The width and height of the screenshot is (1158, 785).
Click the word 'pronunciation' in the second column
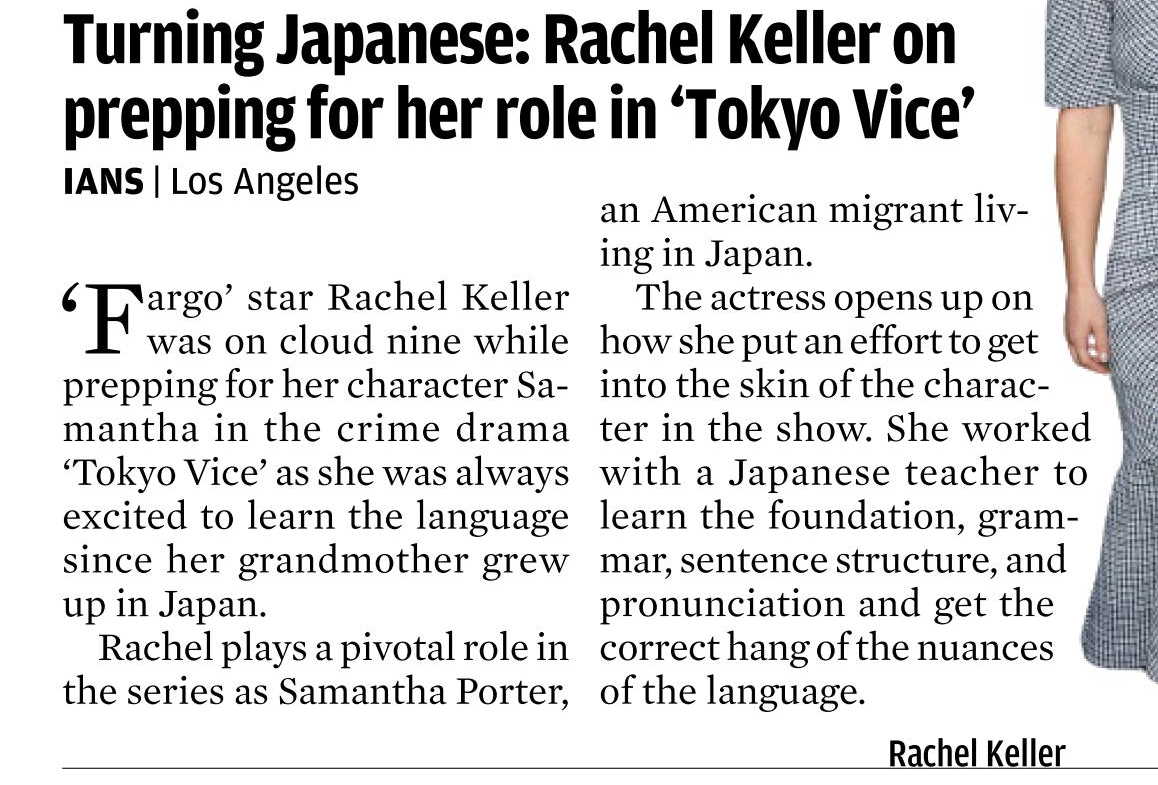pyautogui.click(x=722, y=605)
